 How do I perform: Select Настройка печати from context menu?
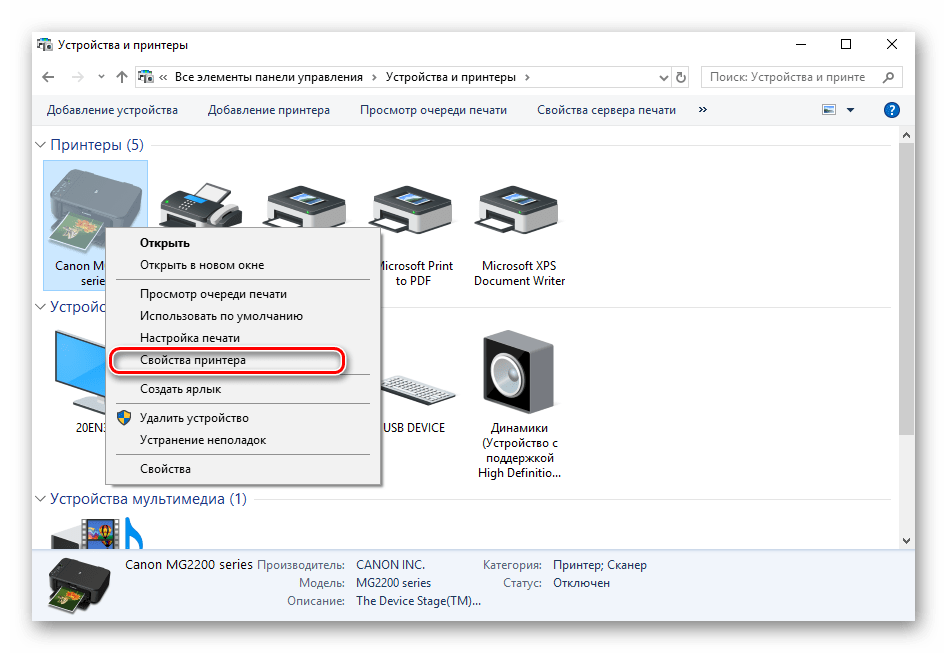(190, 338)
